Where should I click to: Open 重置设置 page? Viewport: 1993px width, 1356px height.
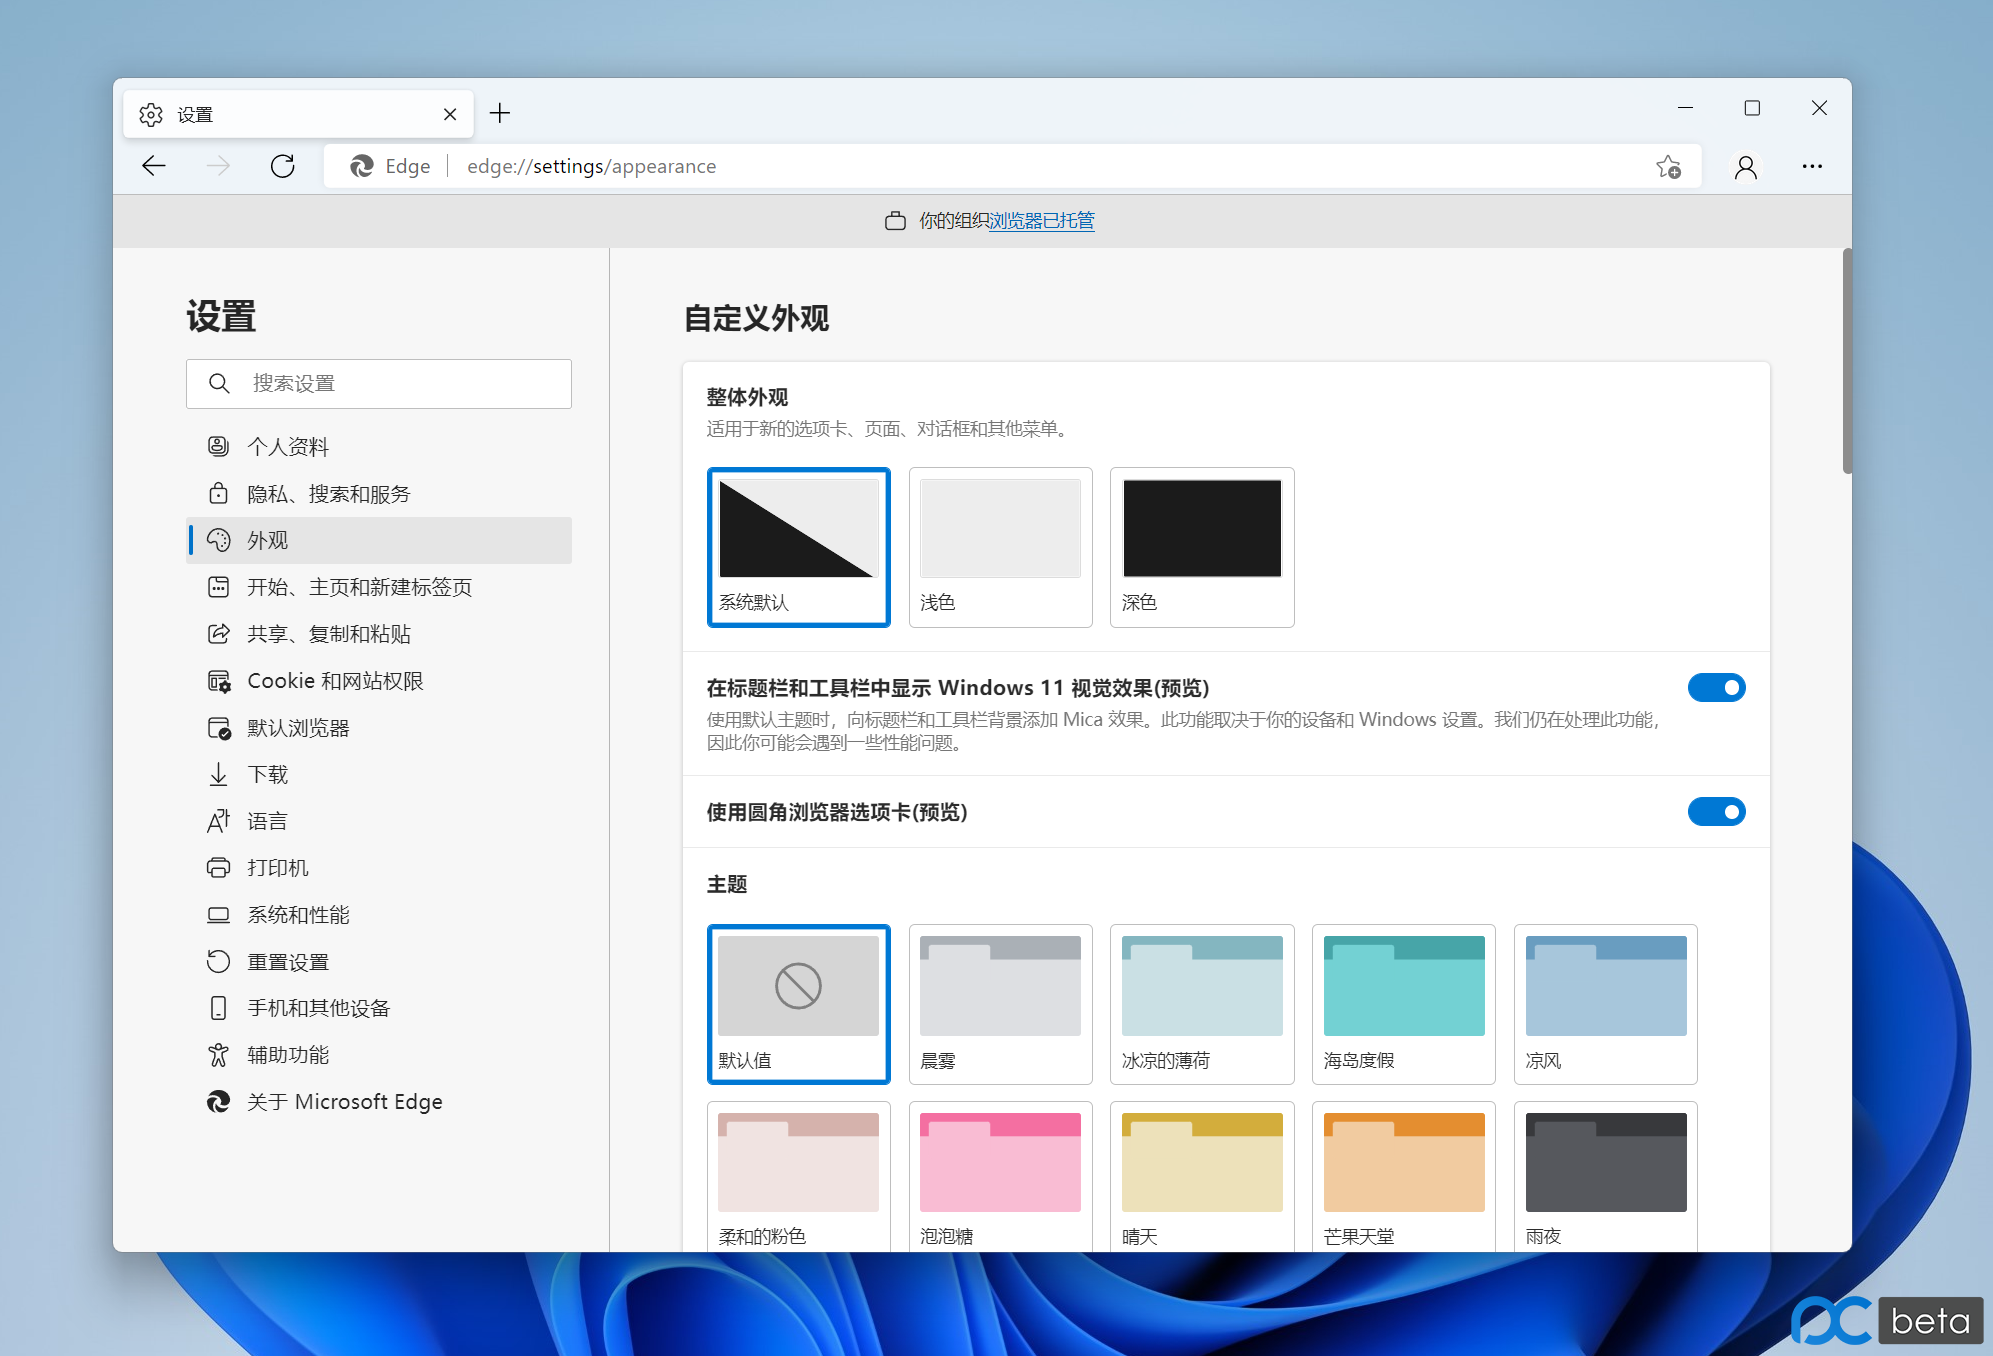(x=379, y=962)
